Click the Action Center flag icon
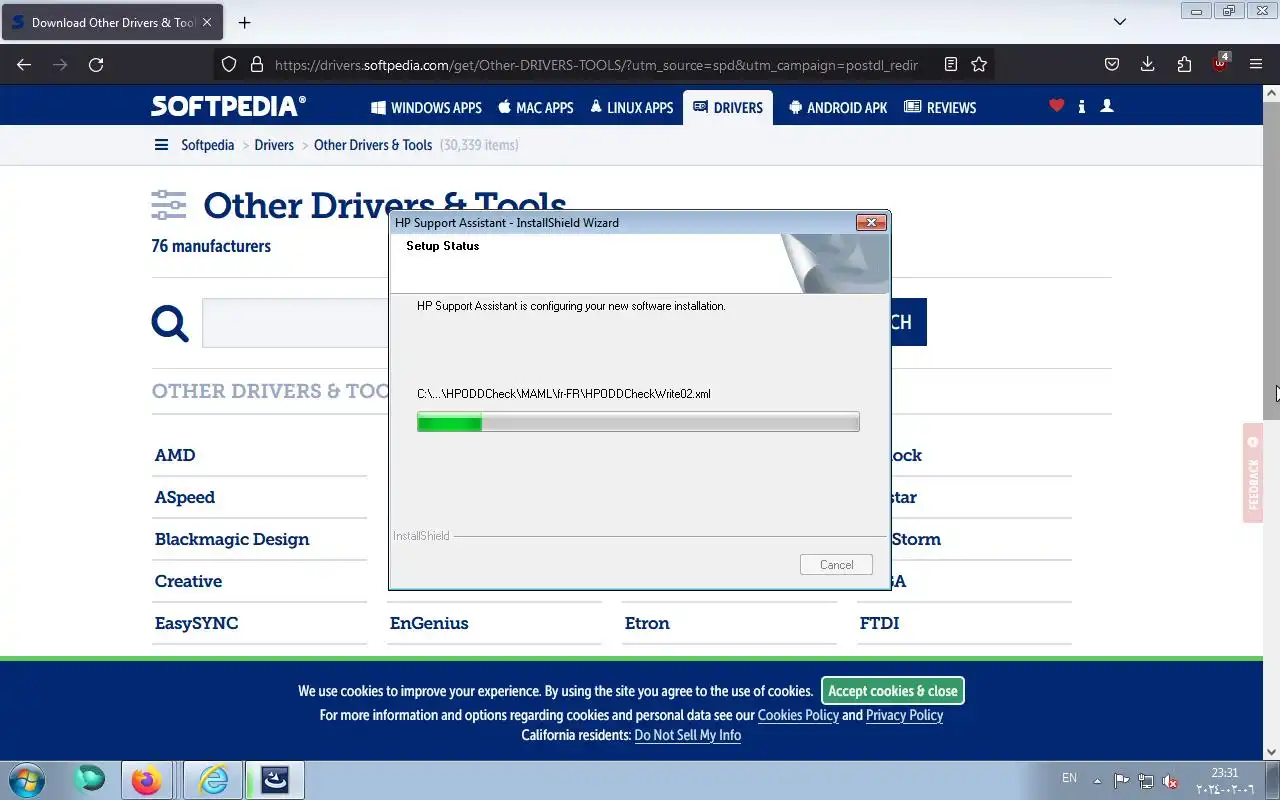The image size is (1280, 800). (x=1121, y=781)
